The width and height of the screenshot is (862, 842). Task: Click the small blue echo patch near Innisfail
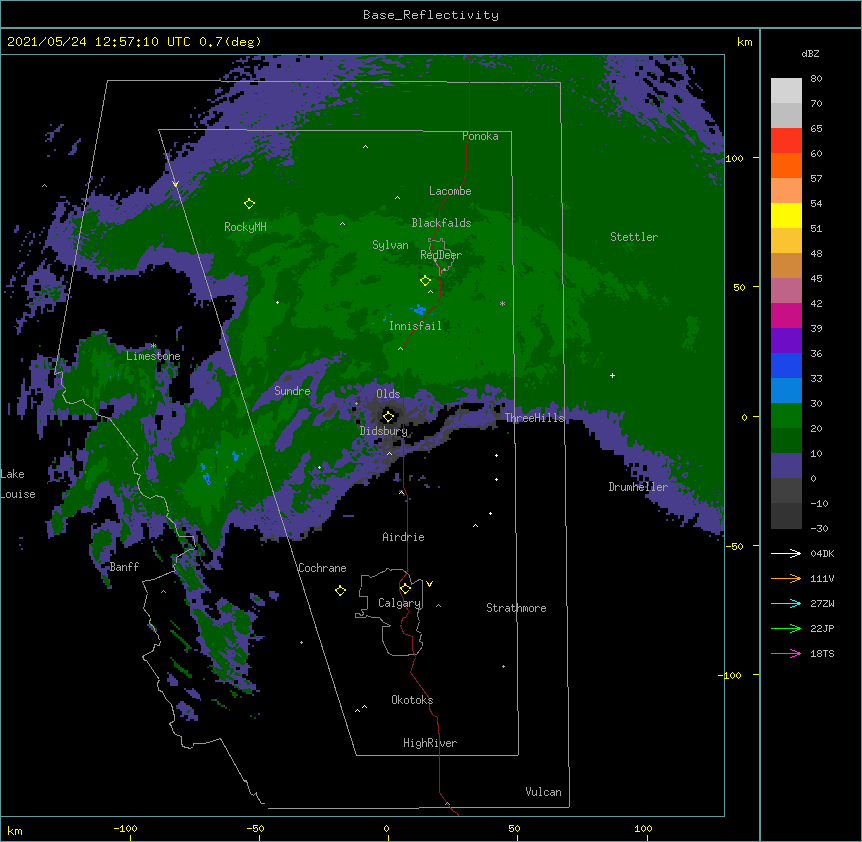(x=419, y=309)
